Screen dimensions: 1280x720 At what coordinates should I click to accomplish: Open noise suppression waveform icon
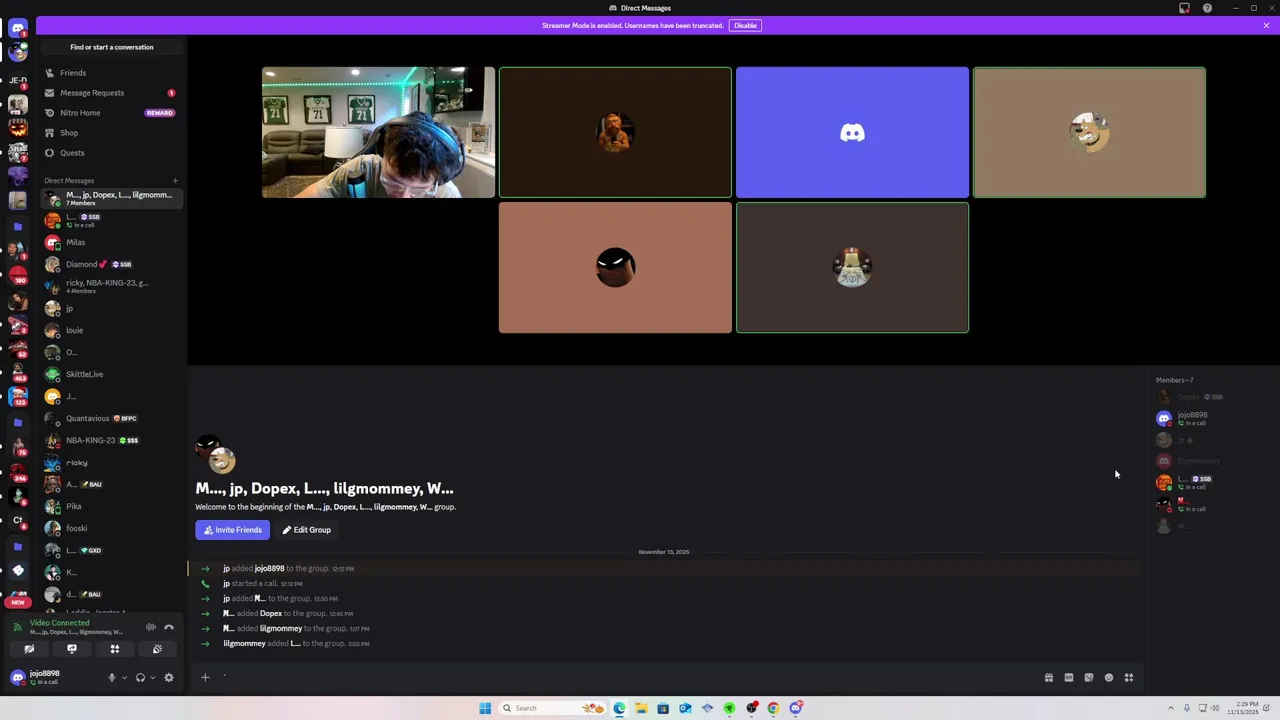(x=151, y=627)
